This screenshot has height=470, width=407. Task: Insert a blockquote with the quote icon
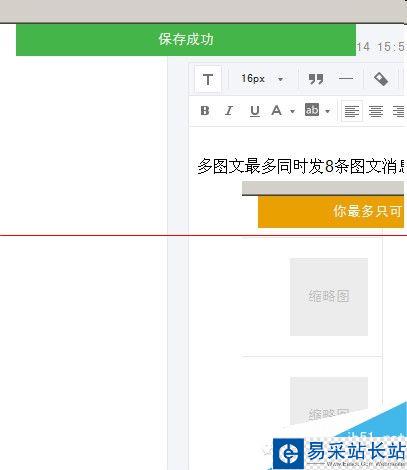coord(316,79)
